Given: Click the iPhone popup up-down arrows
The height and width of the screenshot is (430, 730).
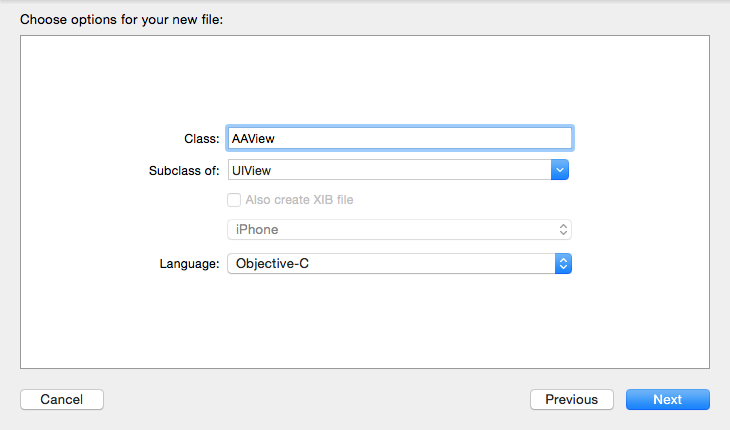Looking at the screenshot, I should tap(563, 229).
